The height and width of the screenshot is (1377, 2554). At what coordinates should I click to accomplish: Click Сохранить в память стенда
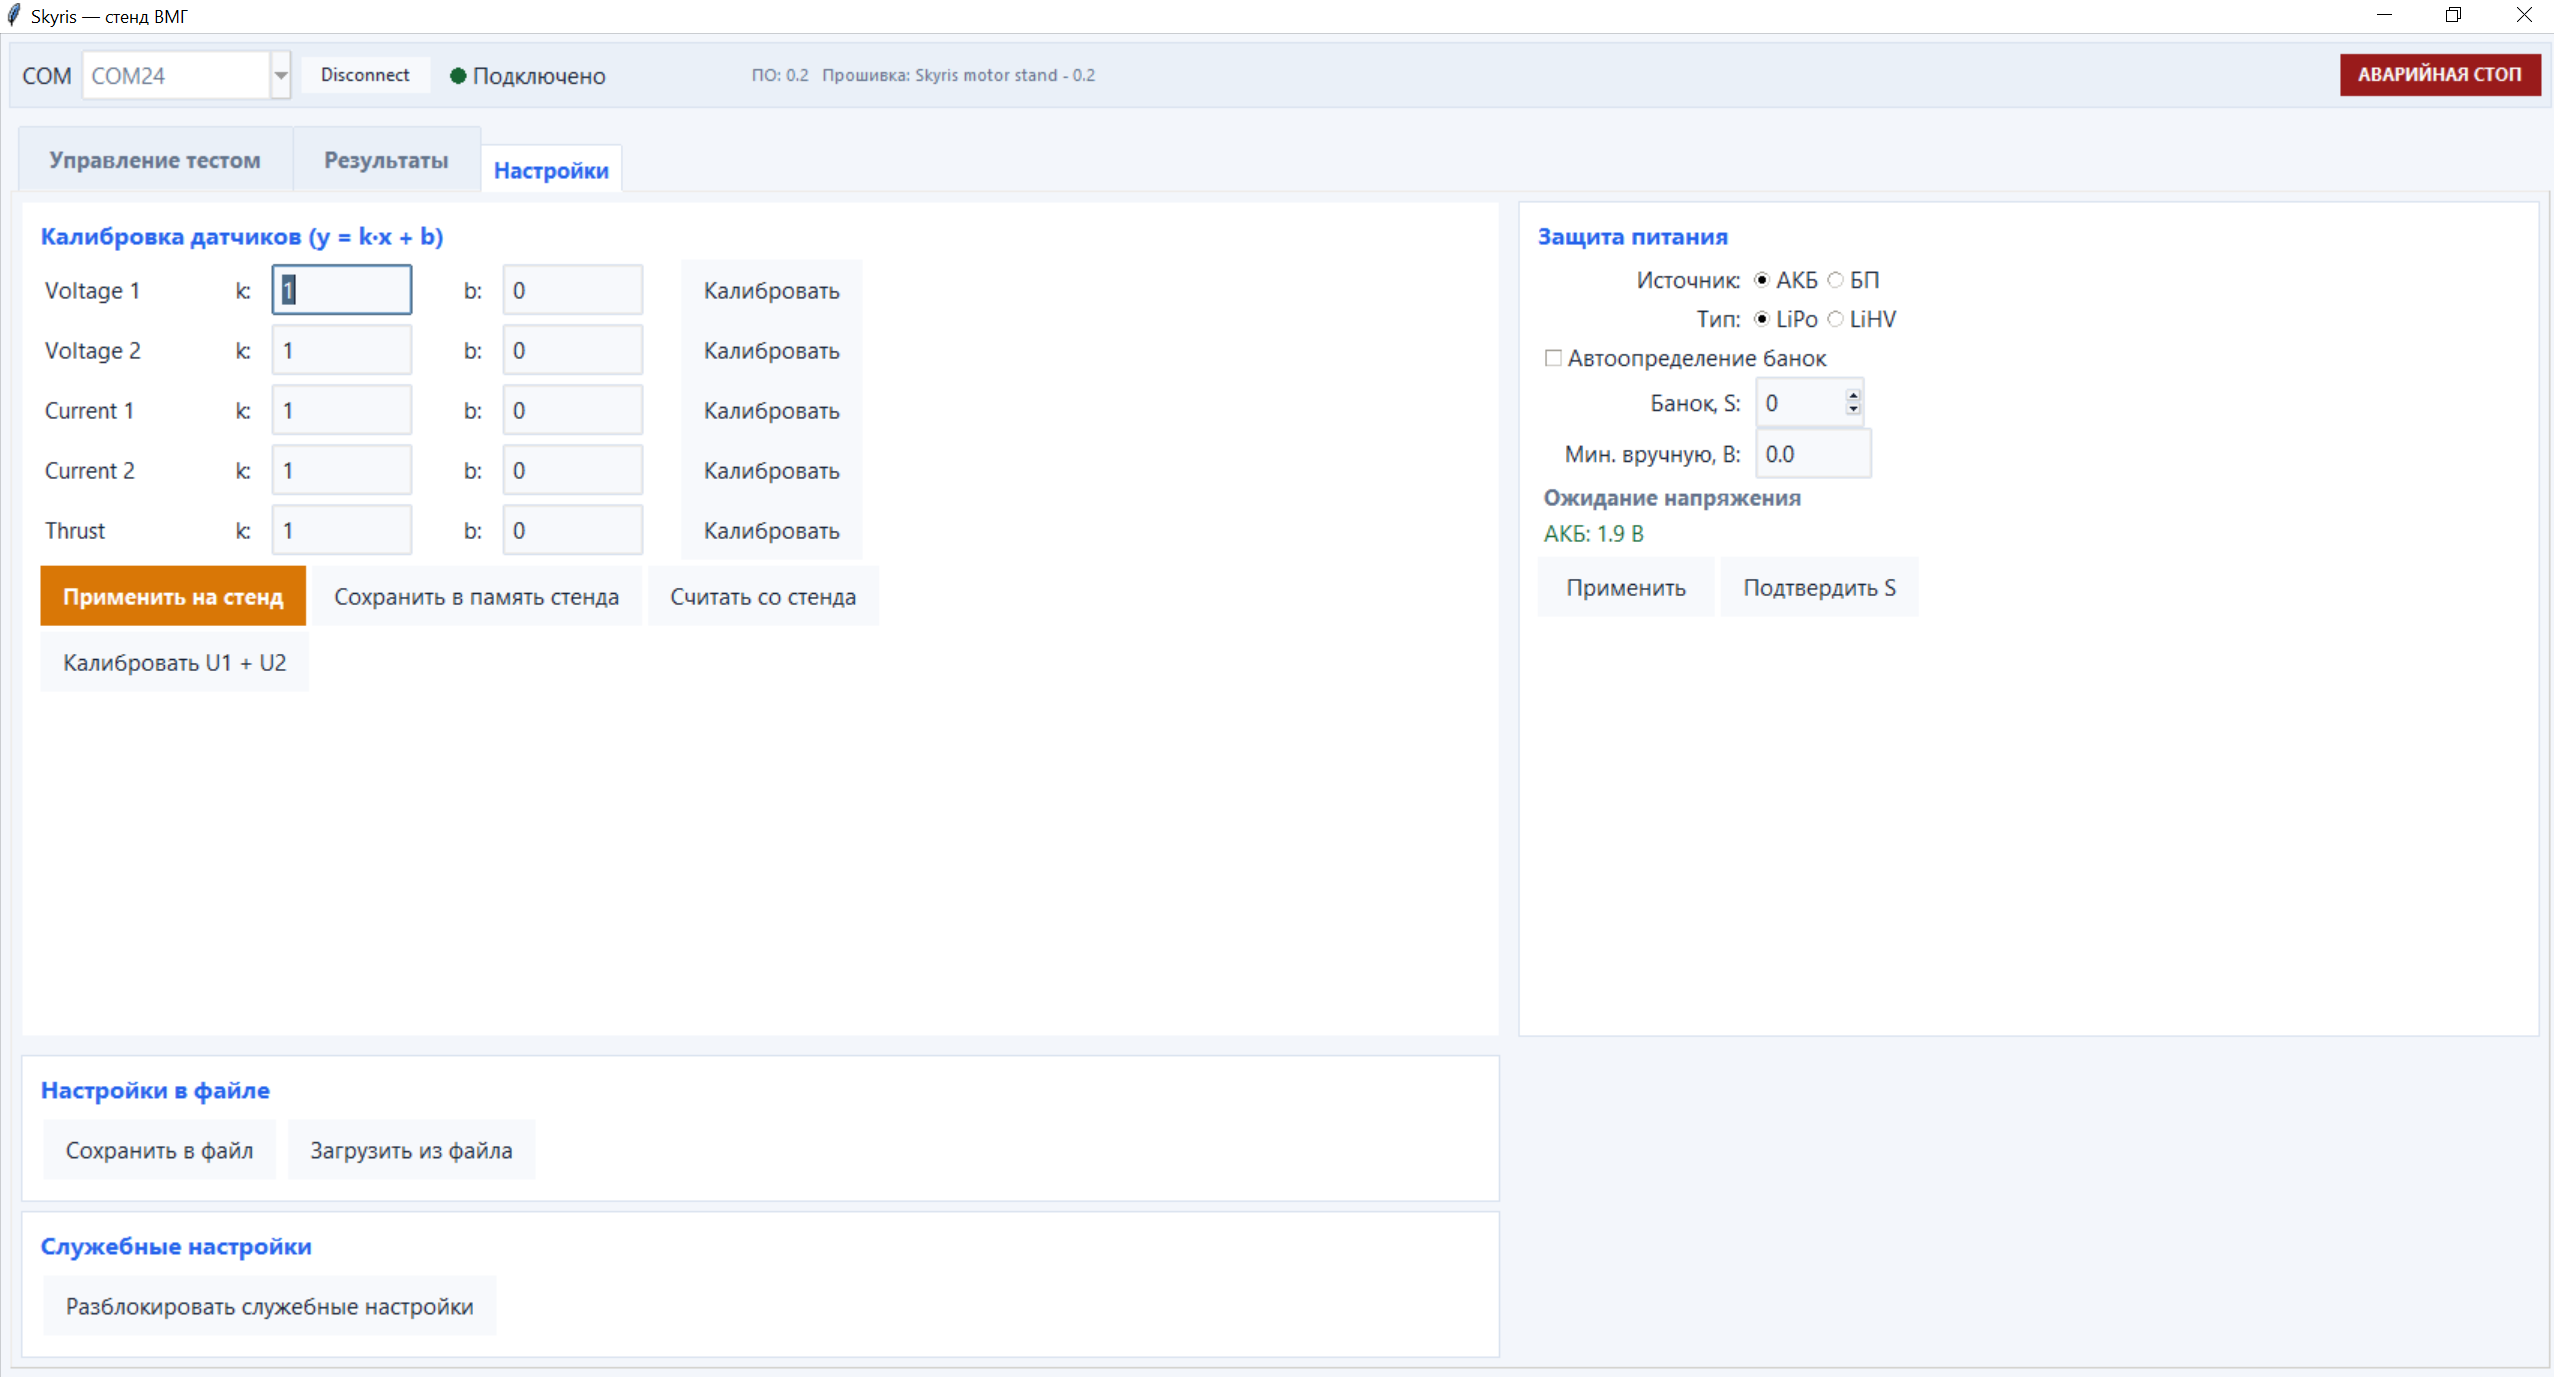(x=477, y=596)
